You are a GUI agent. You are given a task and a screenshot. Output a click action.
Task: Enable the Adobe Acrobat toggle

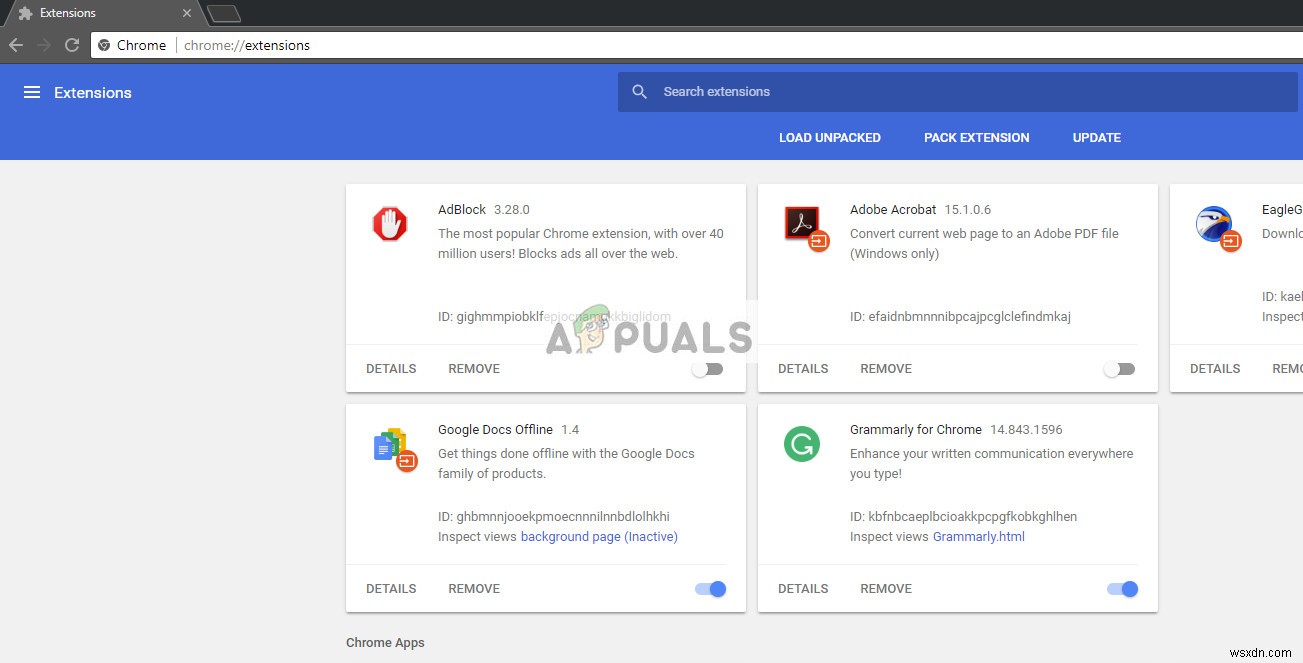click(x=1120, y=369)
